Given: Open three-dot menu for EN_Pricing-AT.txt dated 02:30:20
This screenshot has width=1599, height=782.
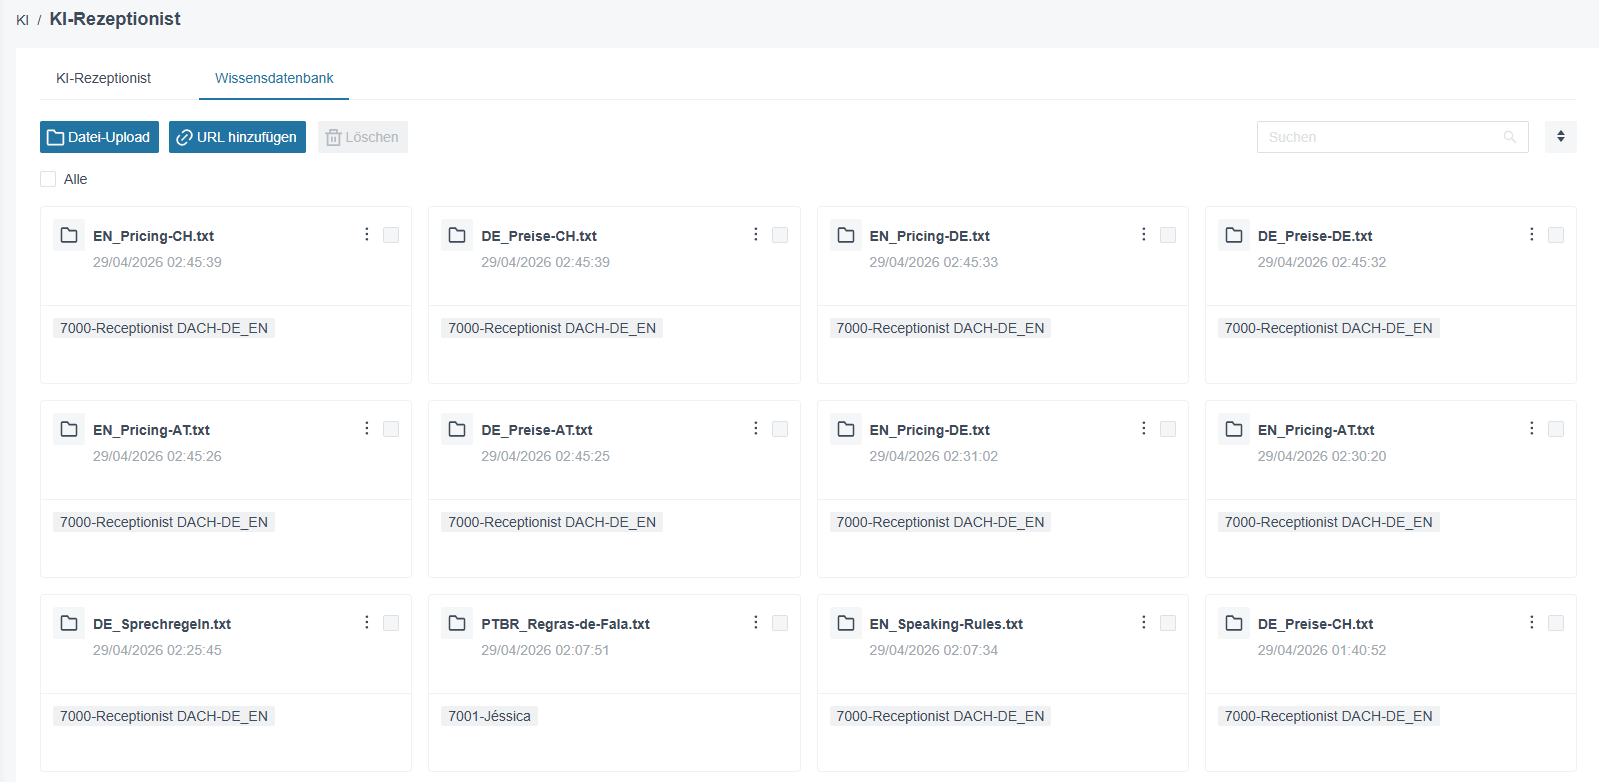Looking at the screenshot, I should (1531, 428).
